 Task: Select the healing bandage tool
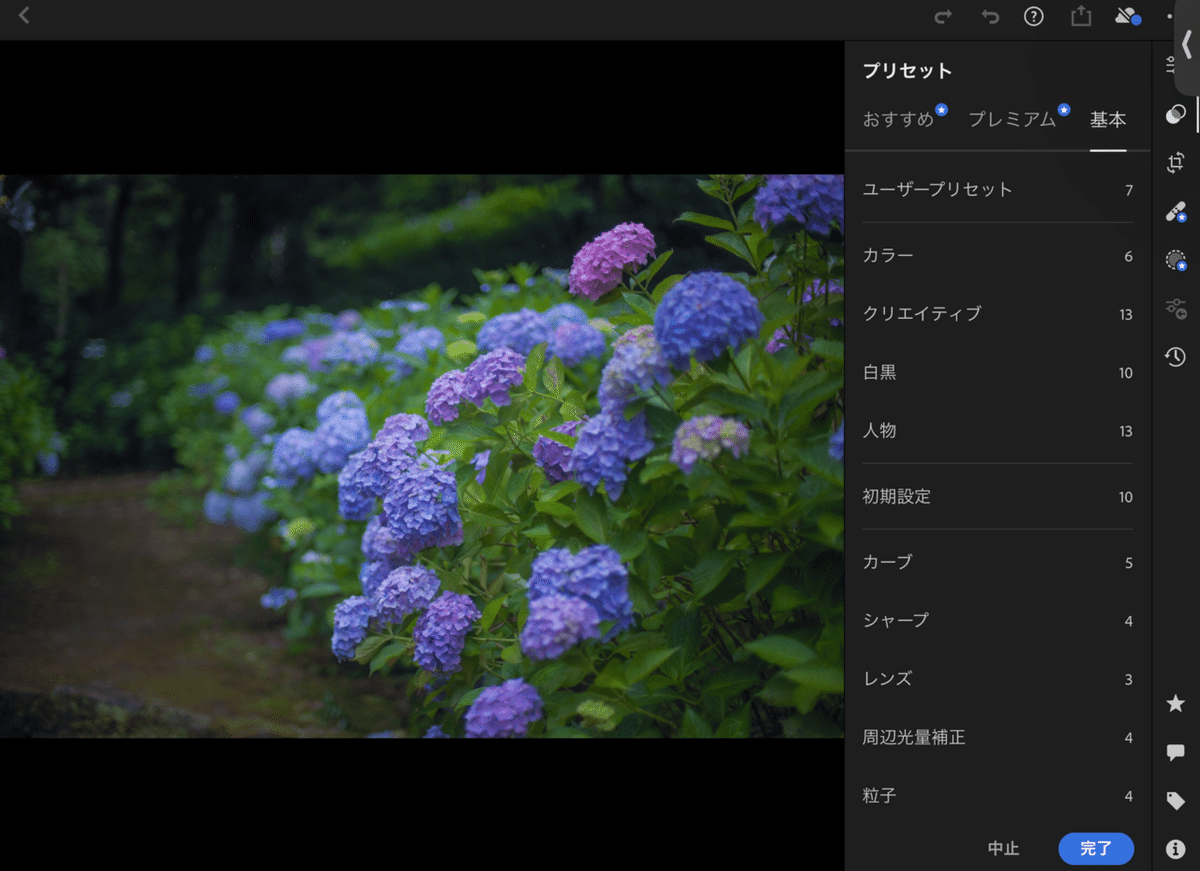1176,211
